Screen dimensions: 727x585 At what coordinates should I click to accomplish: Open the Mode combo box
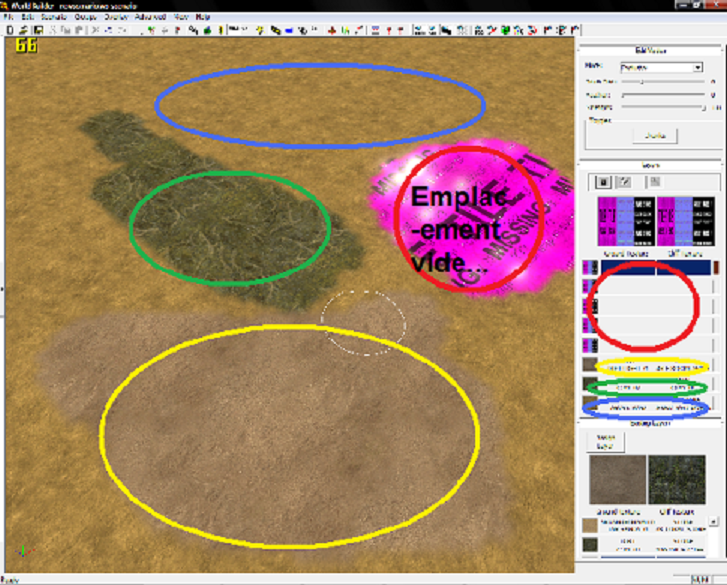point(661,68)
